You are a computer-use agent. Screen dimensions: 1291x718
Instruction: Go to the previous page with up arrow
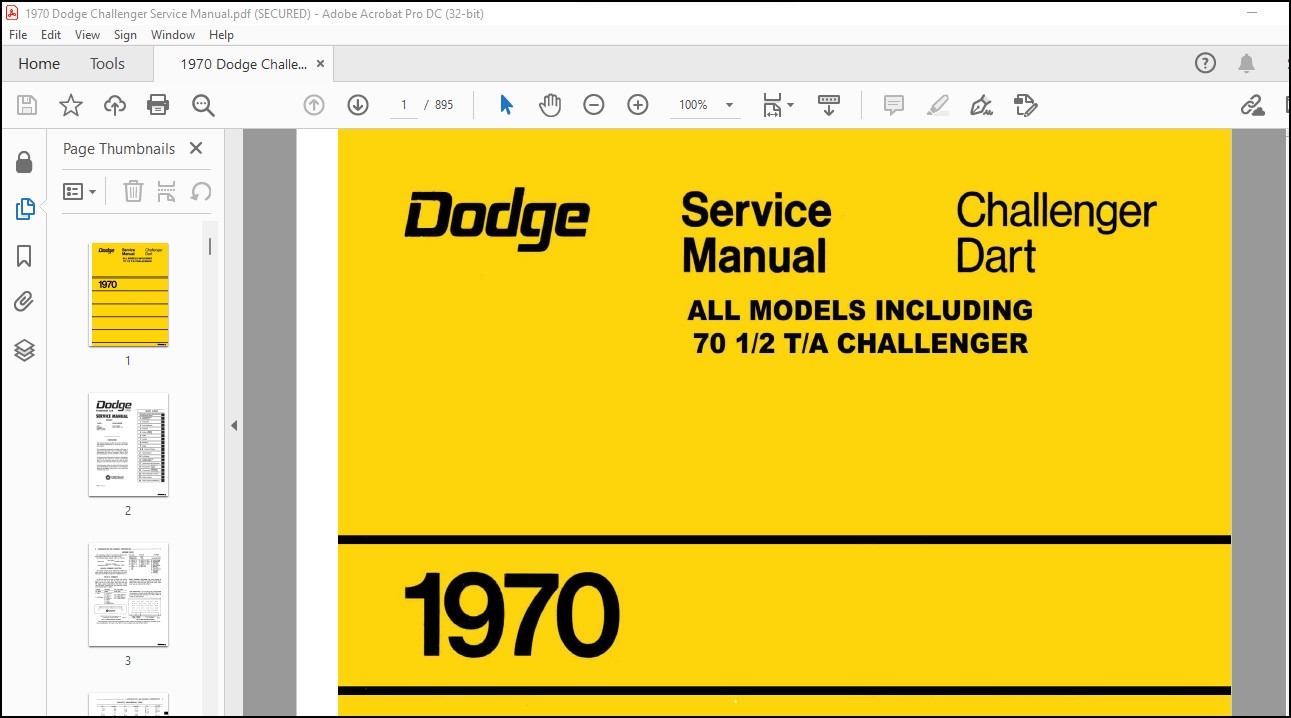pyautogui.click(x=314, y=105)
